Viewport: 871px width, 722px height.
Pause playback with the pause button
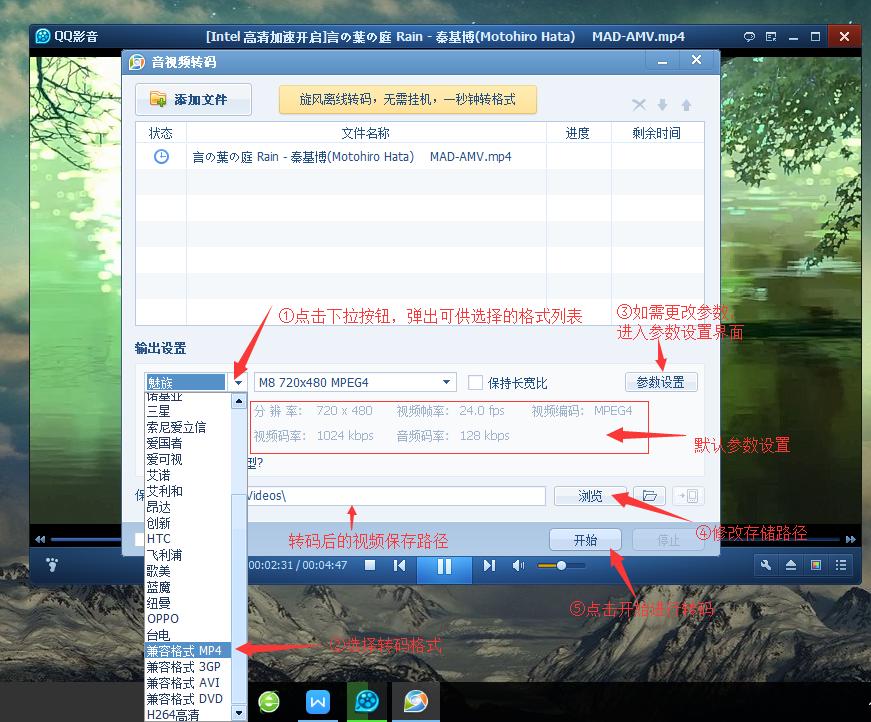coord(446,565)
